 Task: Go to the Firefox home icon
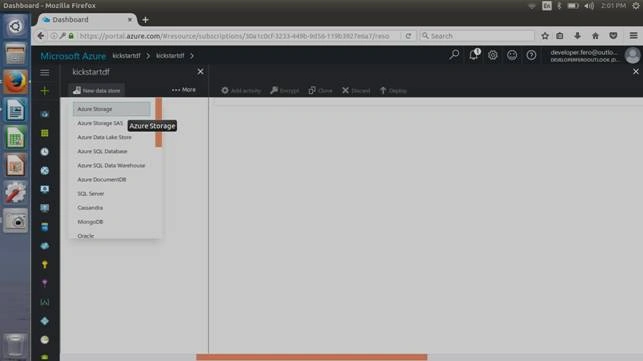coord(595,36)
